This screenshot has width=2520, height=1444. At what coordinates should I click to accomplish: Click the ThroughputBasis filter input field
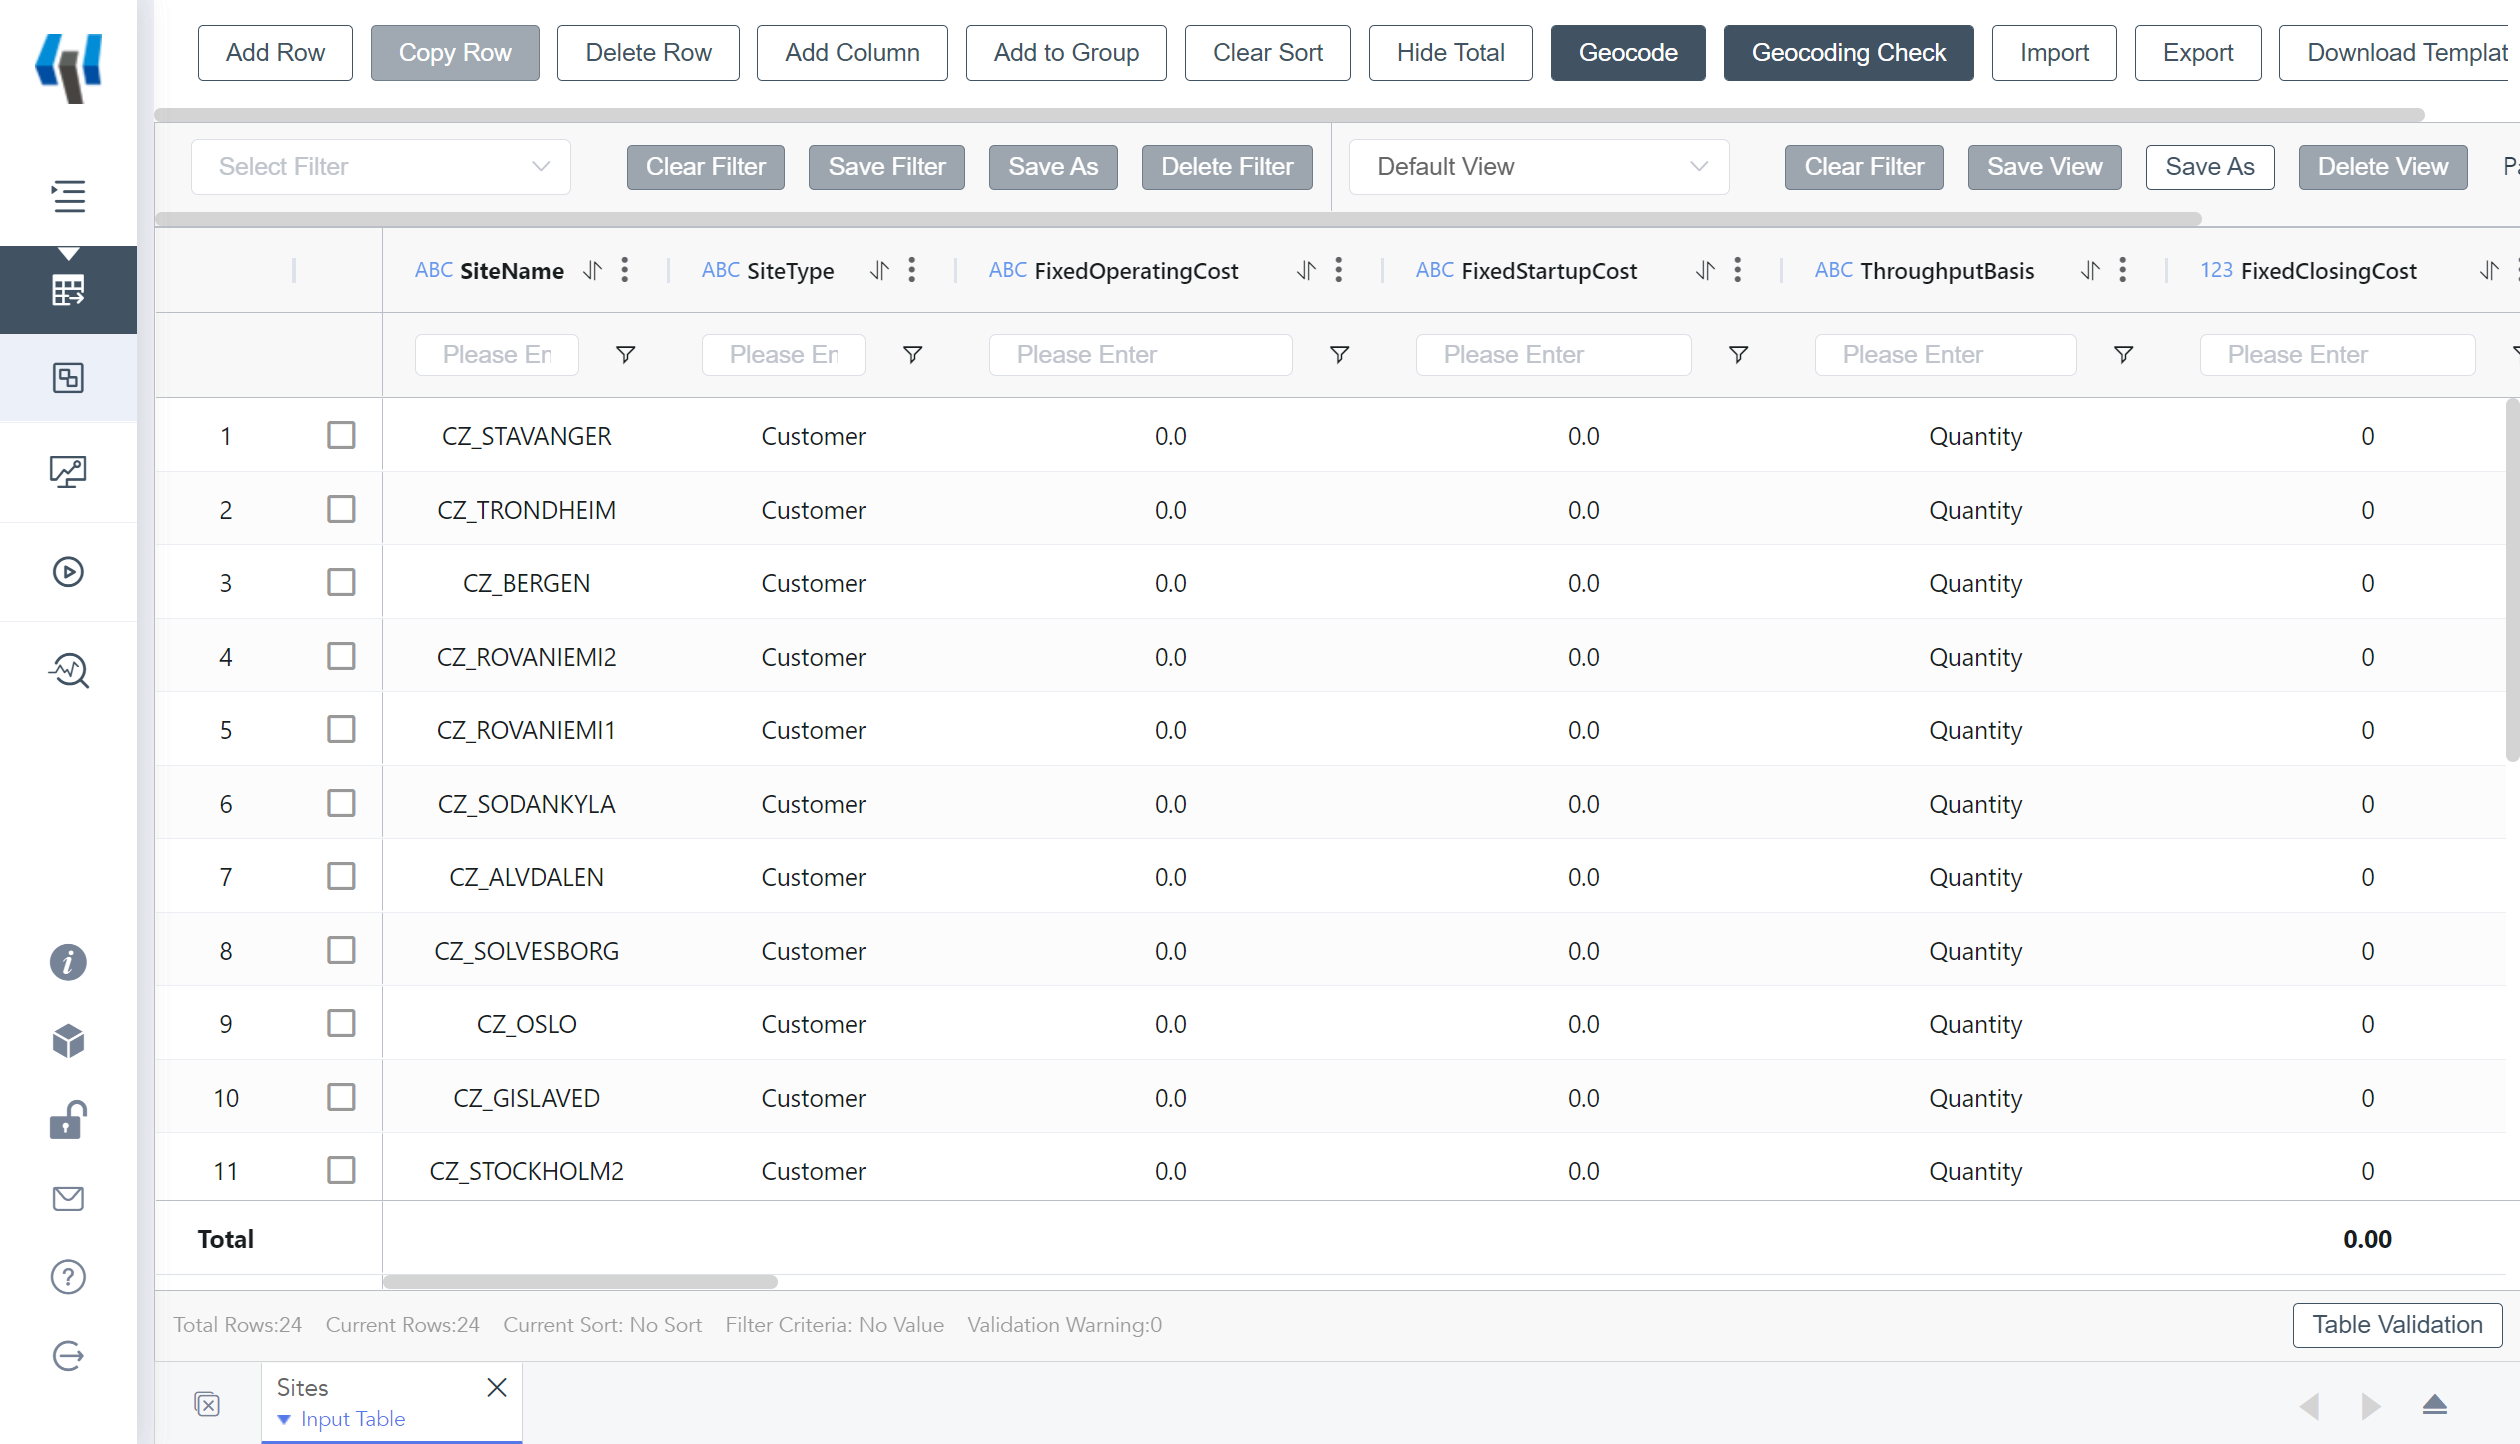point(1946,355)
